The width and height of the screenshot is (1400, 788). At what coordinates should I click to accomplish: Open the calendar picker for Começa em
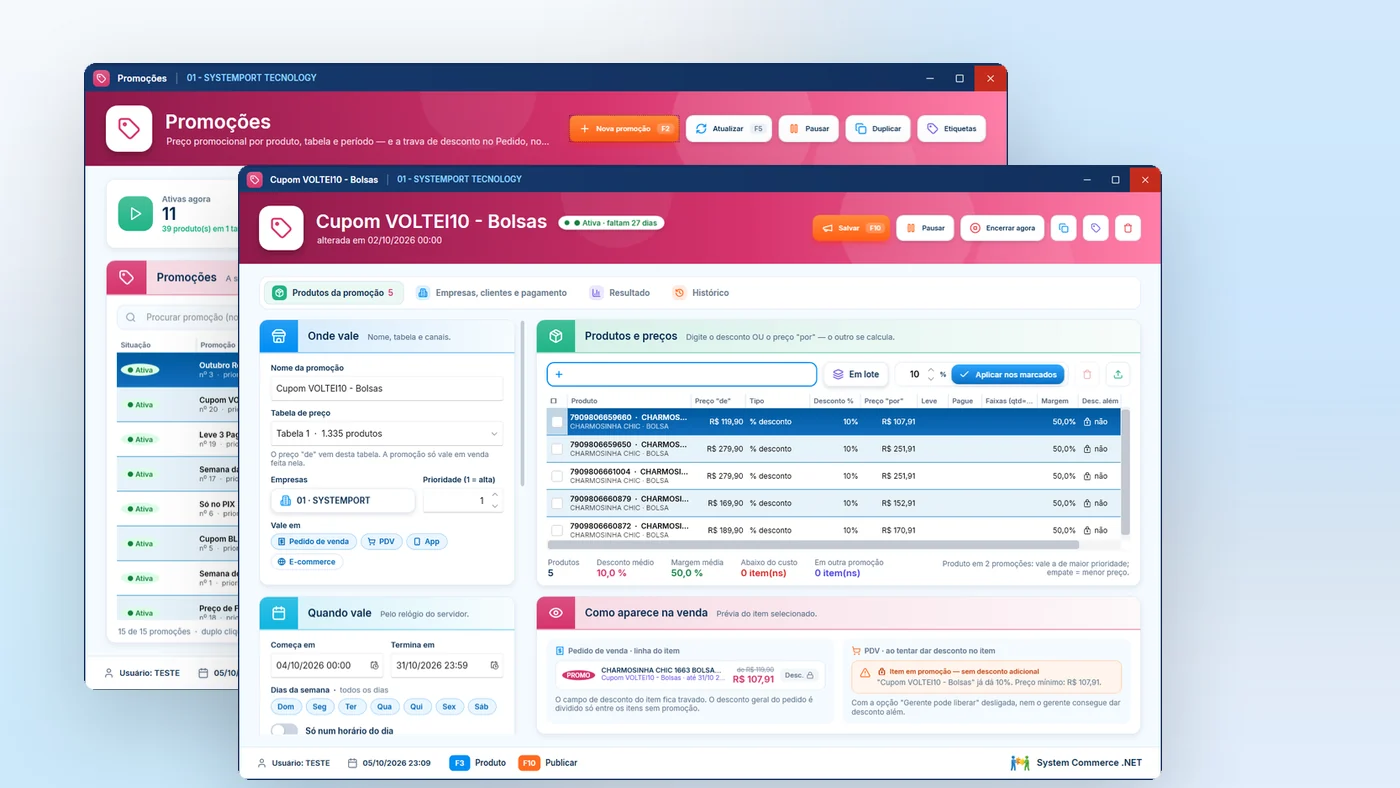(374, 665)
